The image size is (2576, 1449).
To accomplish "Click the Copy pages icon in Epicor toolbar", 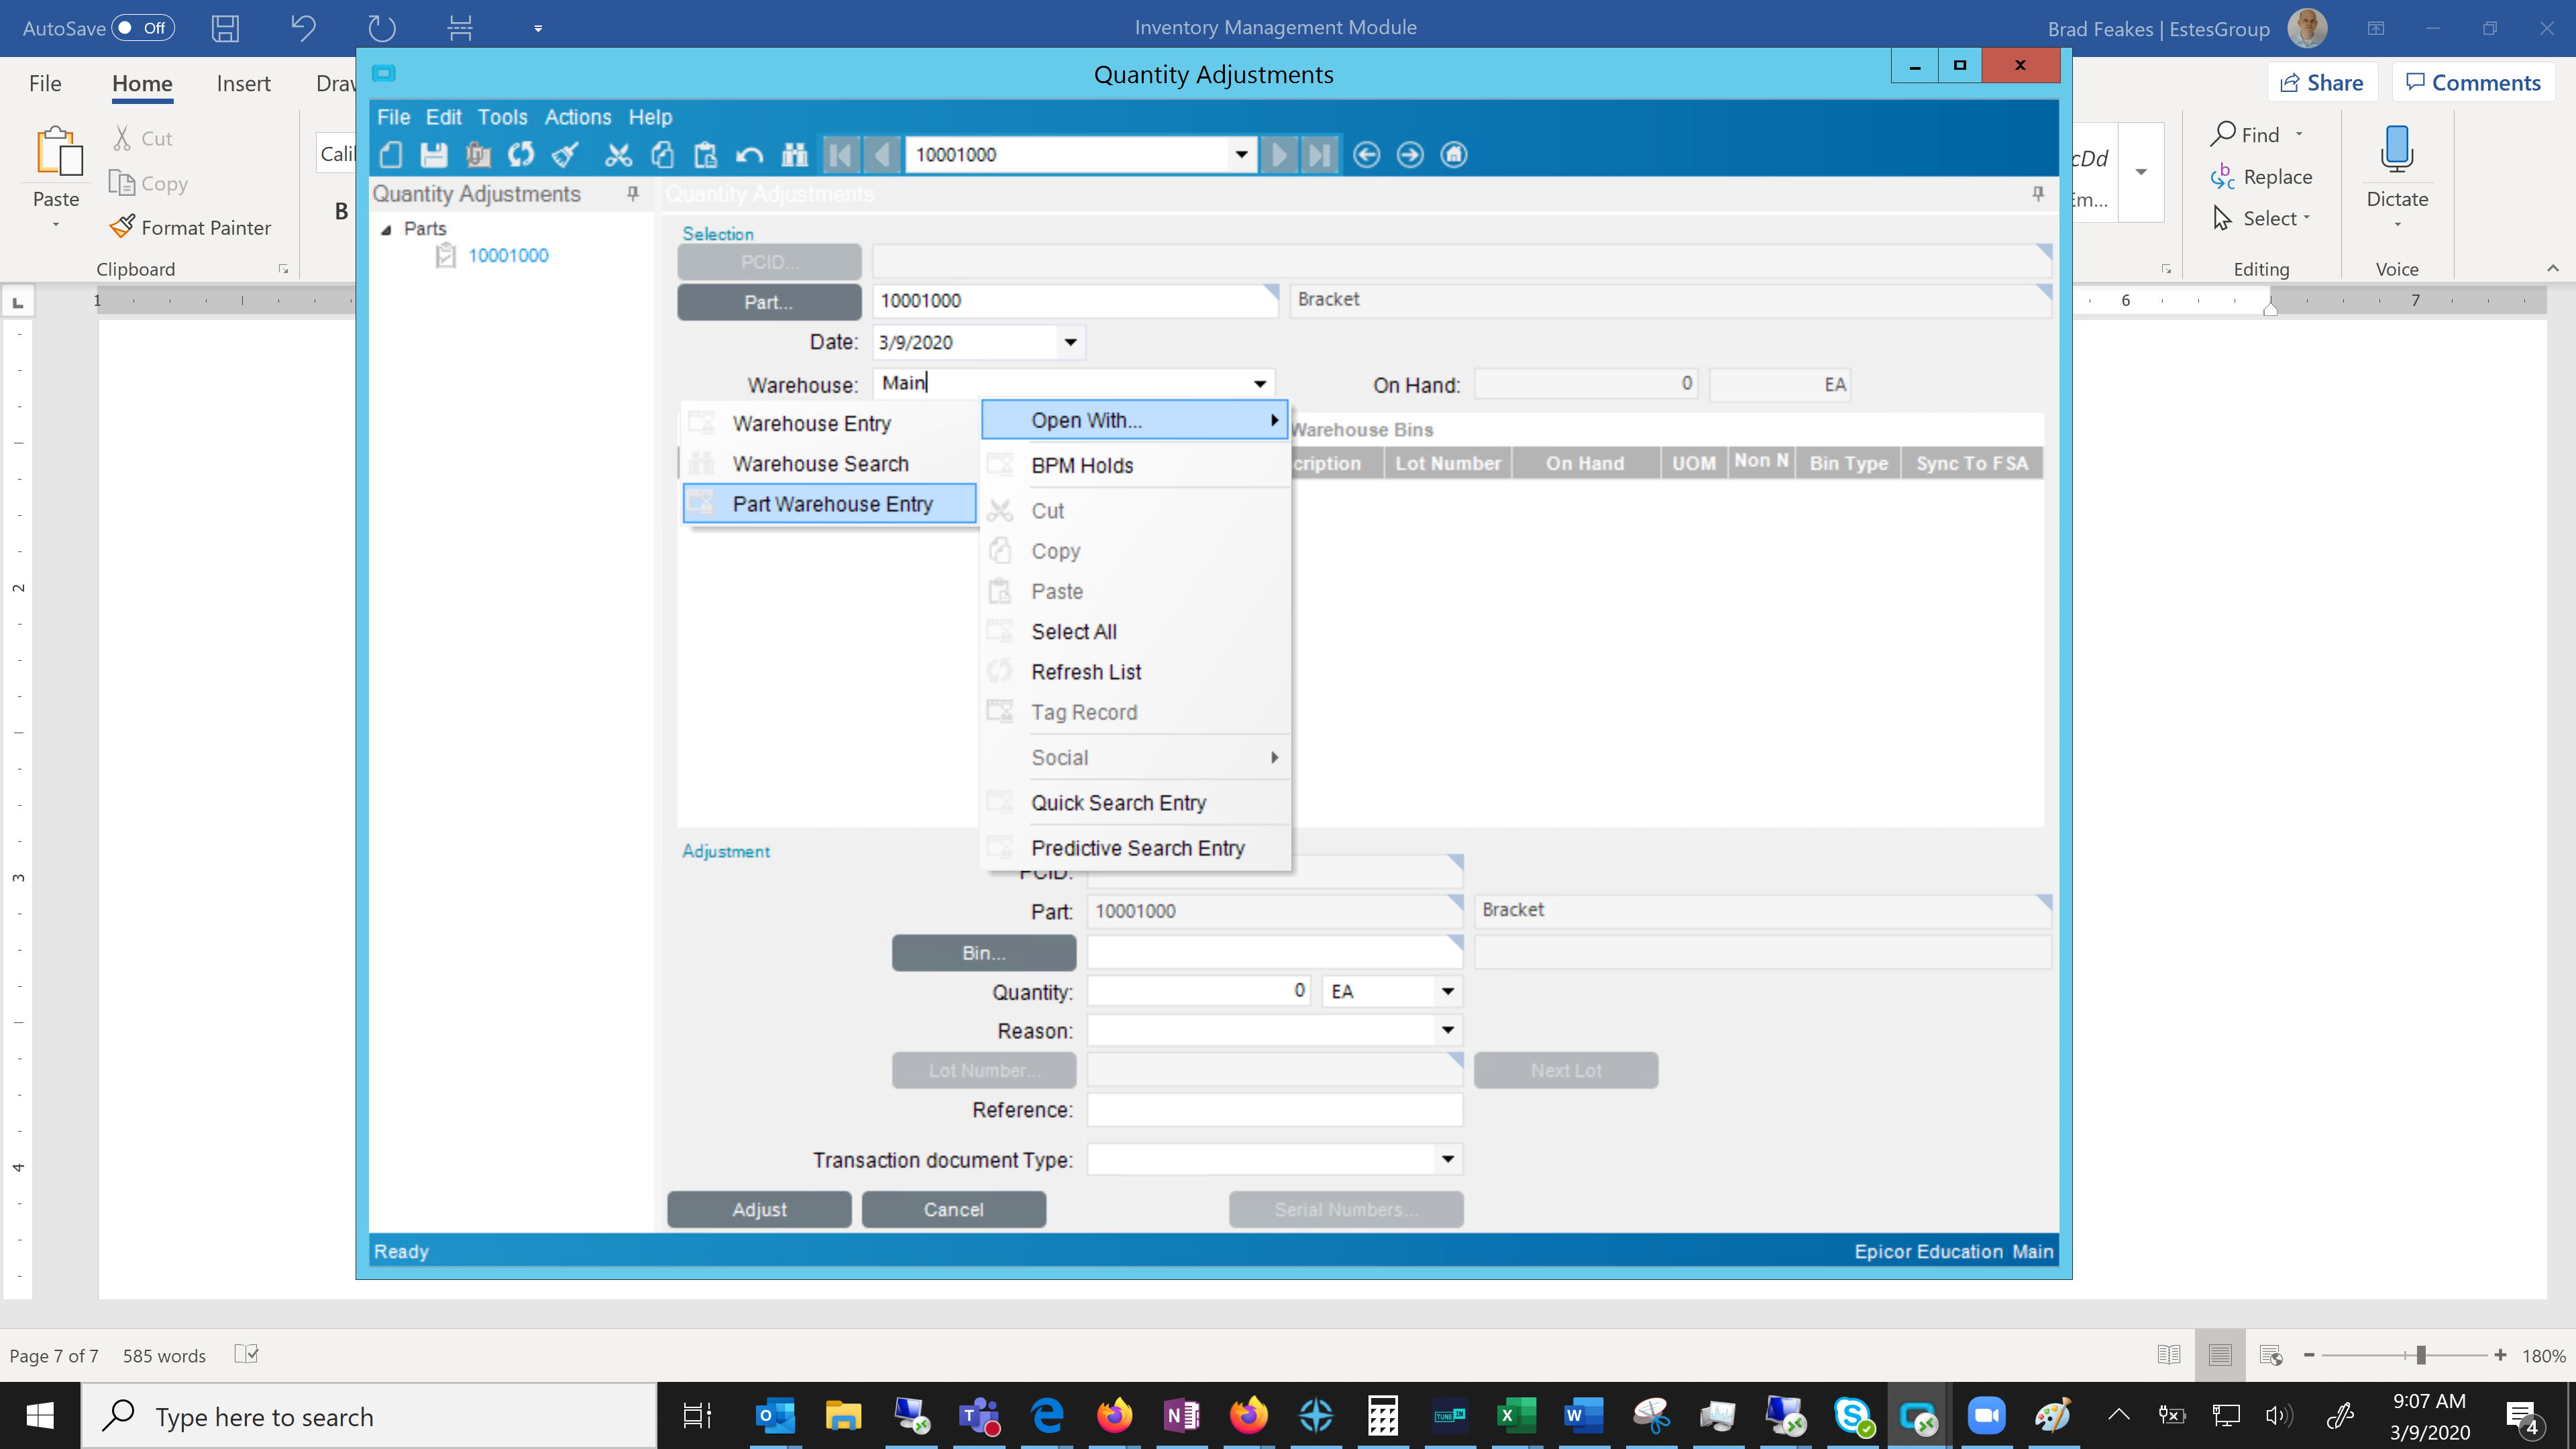I will click(x=662, y=155).
